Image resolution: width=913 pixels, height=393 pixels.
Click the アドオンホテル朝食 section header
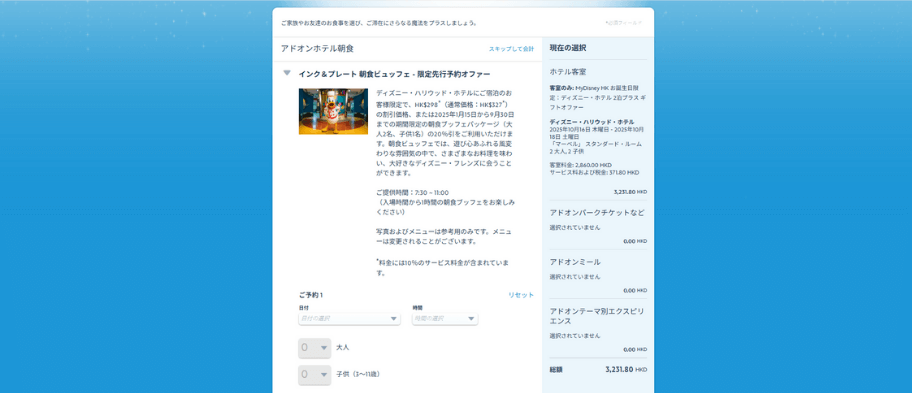pyautogui.click(x=317, y=49)
